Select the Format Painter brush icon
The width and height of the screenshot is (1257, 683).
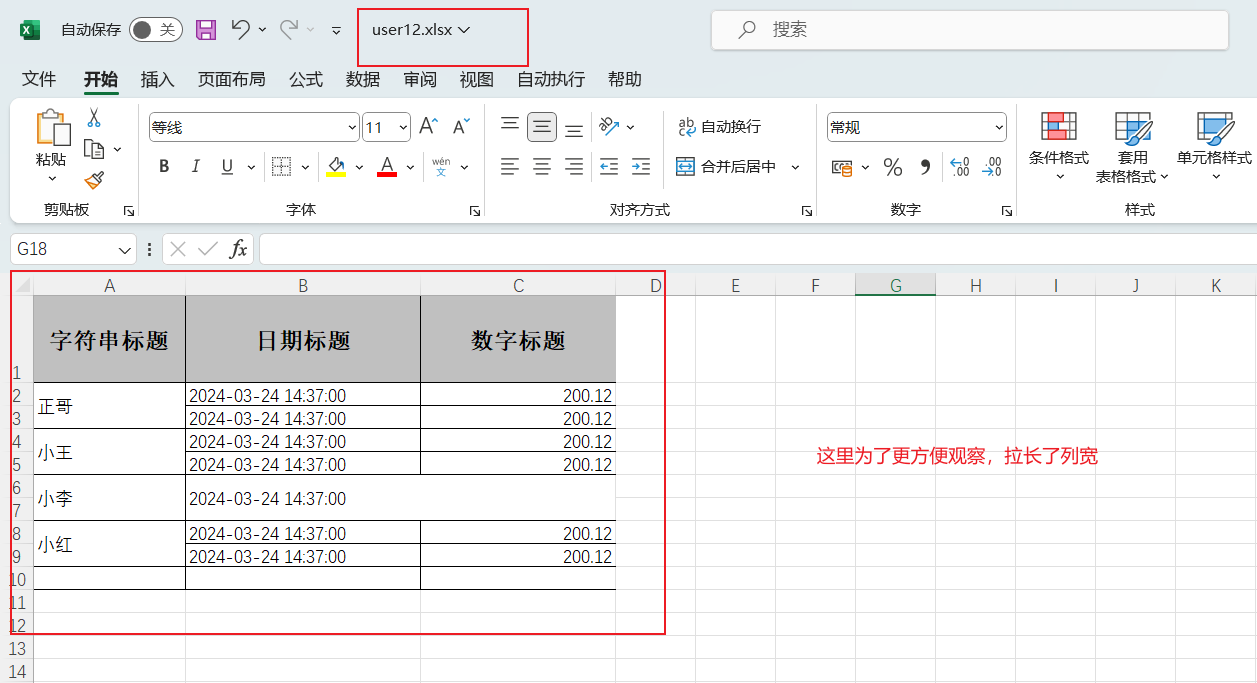[x=94, y=180]
